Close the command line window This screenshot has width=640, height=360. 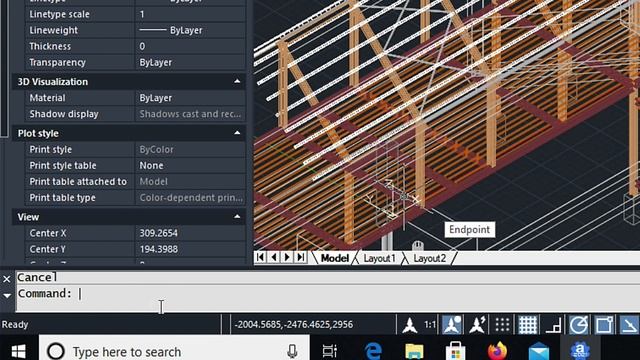7,279
